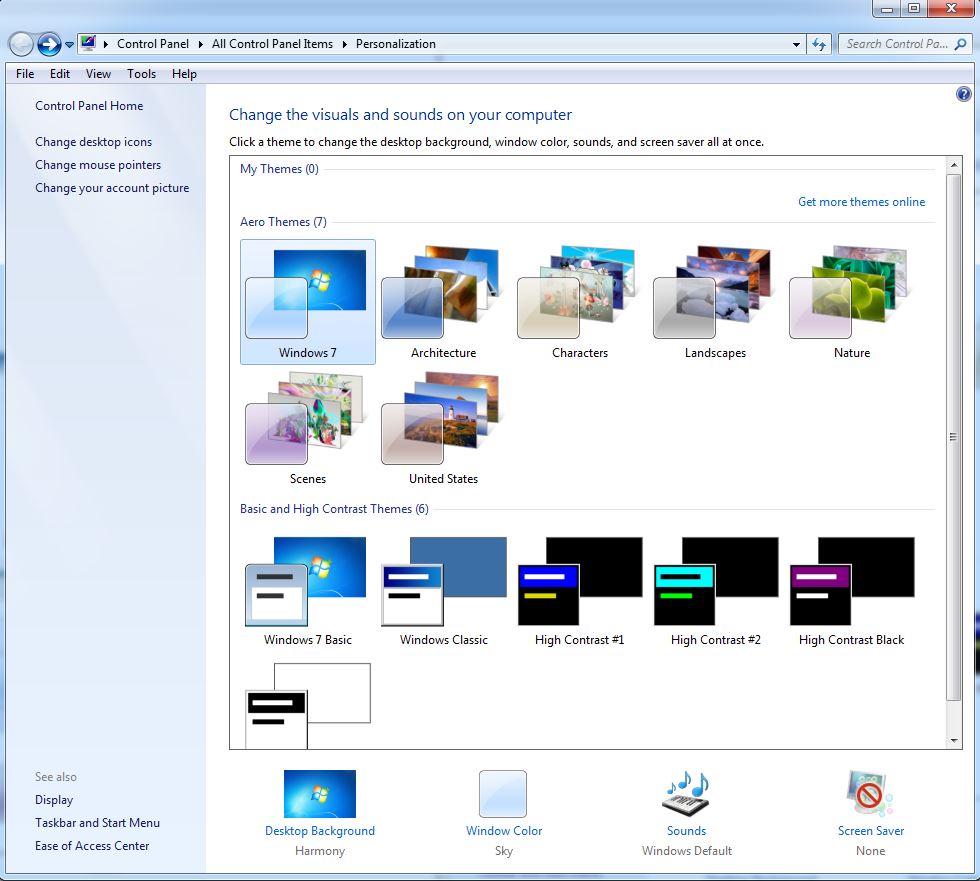The image size is (980, 881).
Task: Select the Windows 7 Aero theme
Action: pyautogui.click(x=308, y=302)
